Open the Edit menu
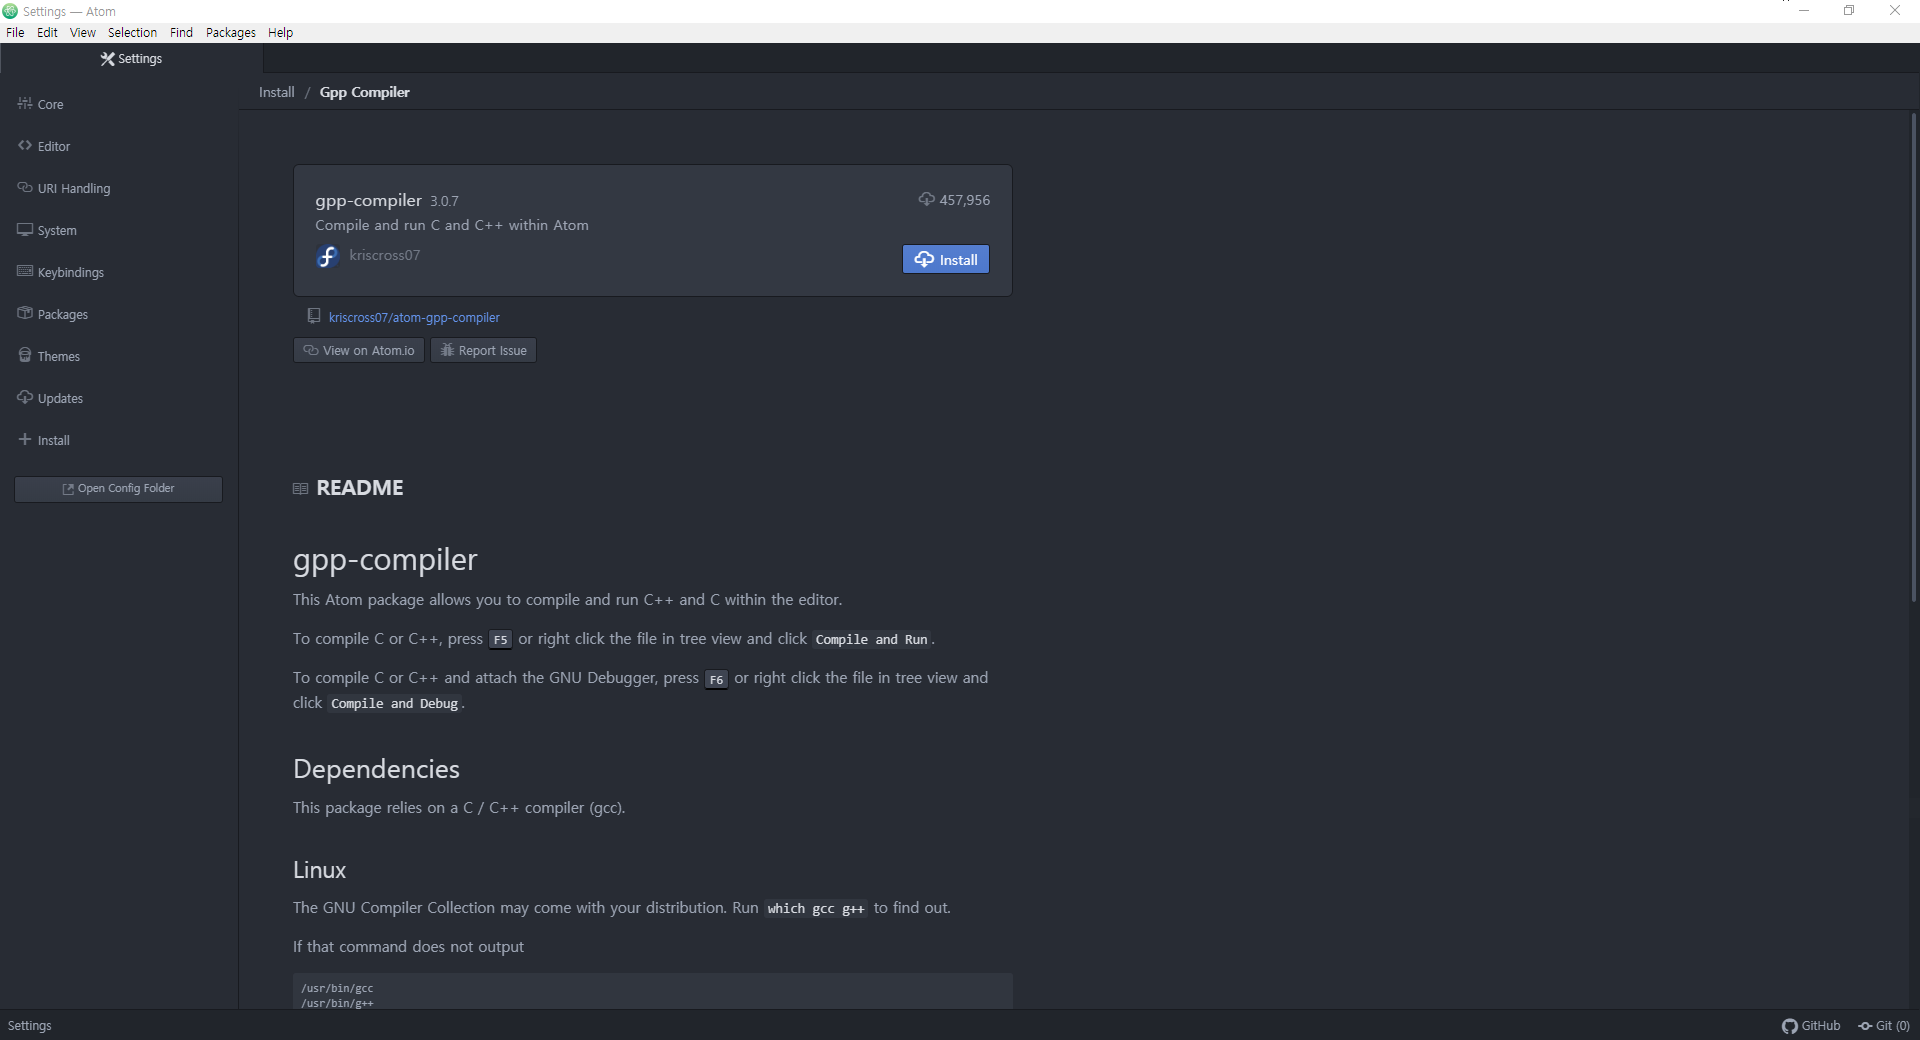Image resolution: width=1920 pixels, height=1040 pixels. point(47,33)
